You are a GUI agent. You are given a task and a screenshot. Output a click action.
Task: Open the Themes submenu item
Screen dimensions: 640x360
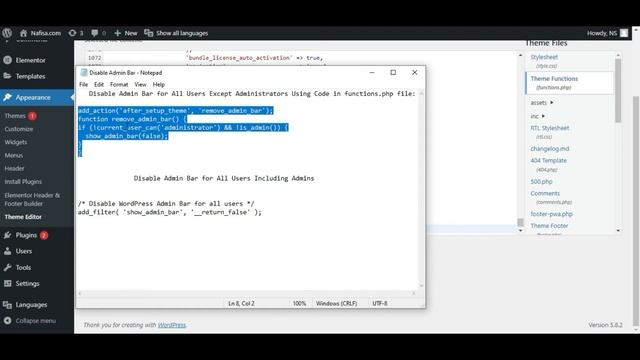click(x=15, y=116)
